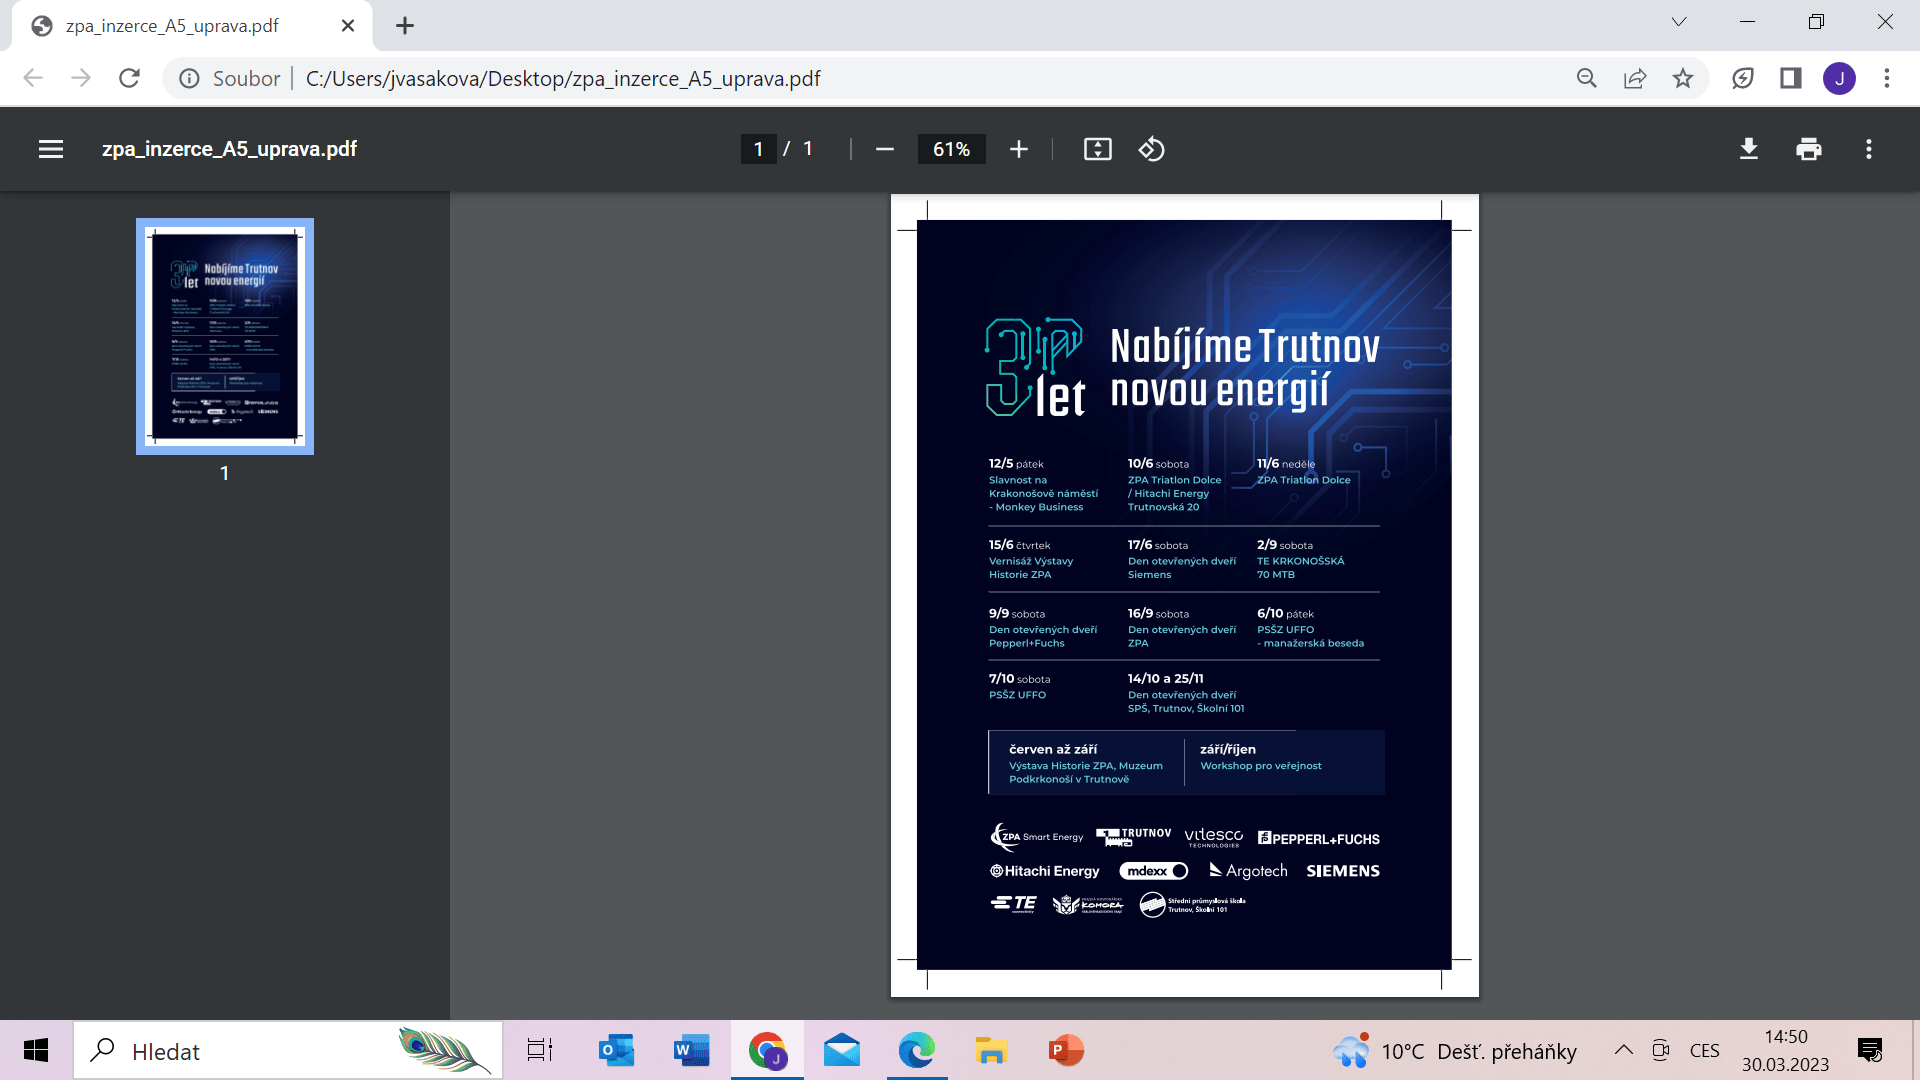Click the září/říjen Workshop pro veřejnost text
The image size is (1920, 1080).
tap(1261, 757)
